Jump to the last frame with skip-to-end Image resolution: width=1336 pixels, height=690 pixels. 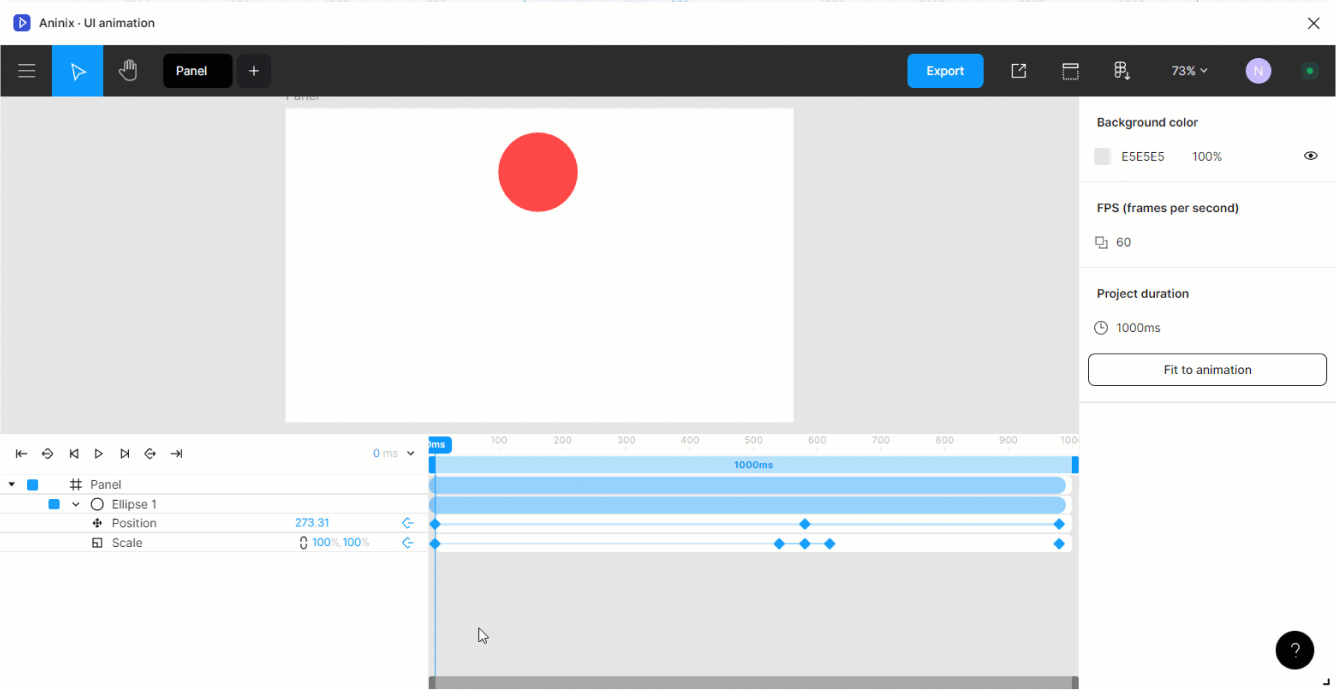[176, 453]
